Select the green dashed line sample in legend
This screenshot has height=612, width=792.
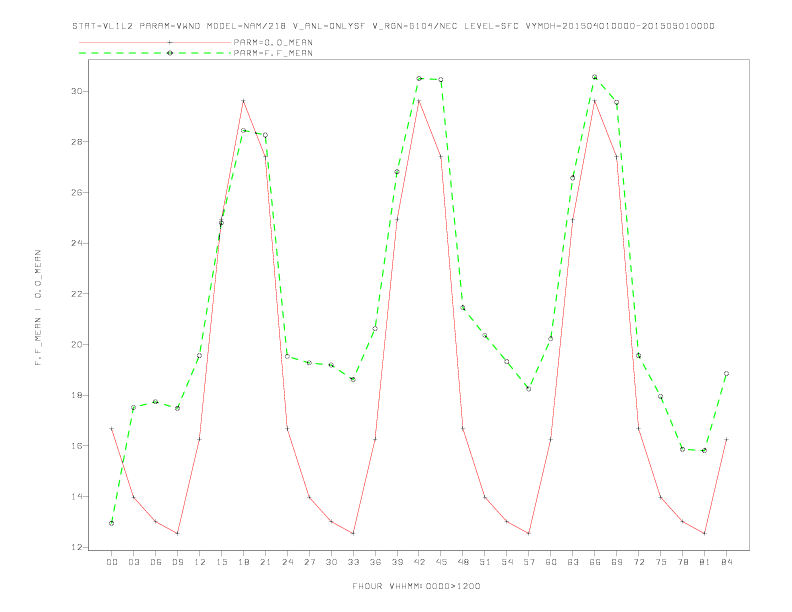pyautogui.click(x=155, y=53)
